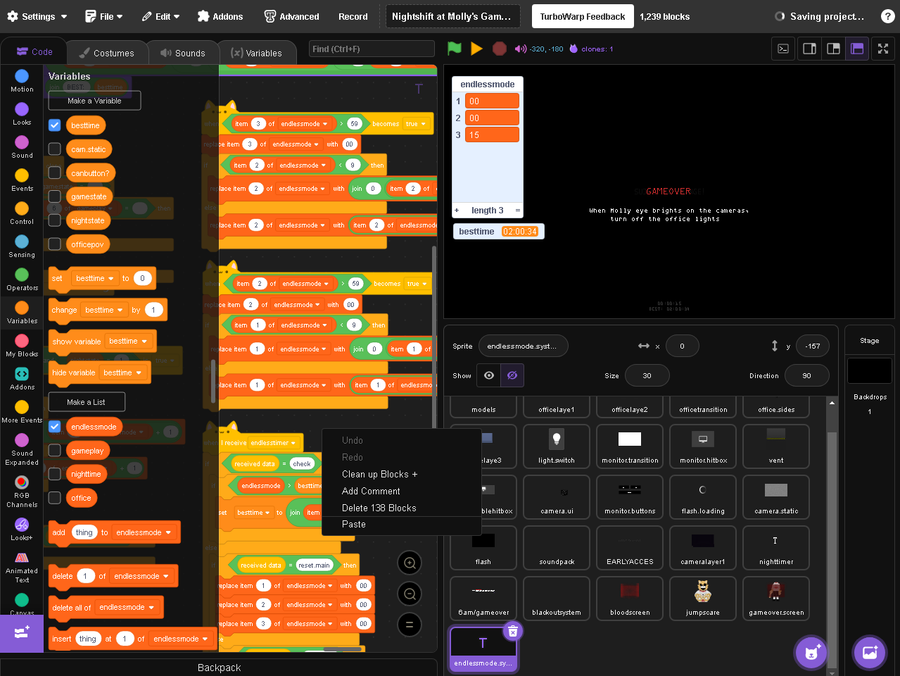Check the gameplay list checkbox

[x=55, y=450]
